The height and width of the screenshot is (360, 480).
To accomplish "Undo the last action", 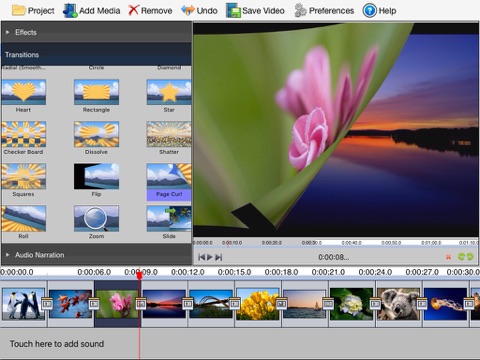I will pos(199,11).
